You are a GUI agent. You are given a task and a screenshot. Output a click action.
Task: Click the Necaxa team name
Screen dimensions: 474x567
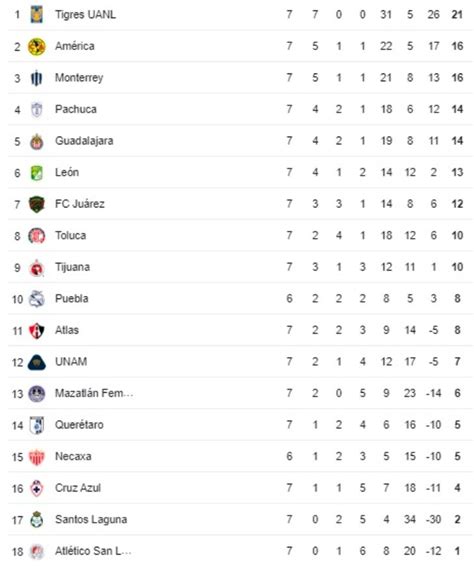point(73,456)
